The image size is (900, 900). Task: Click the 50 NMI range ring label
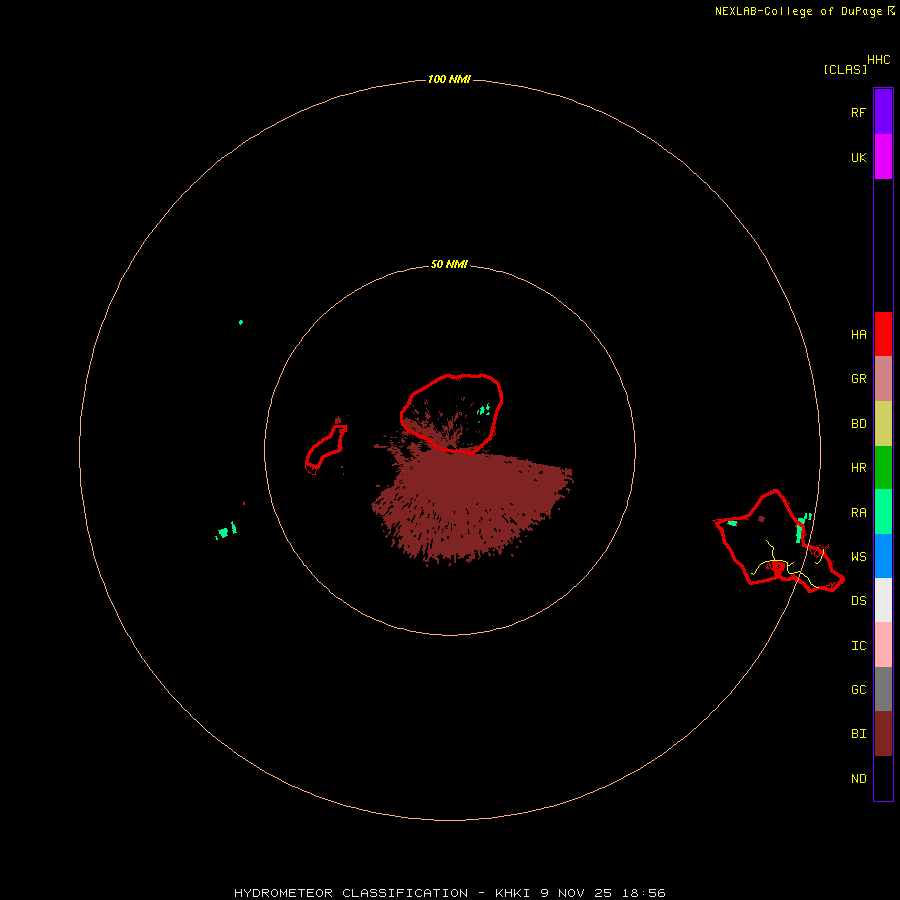pyautogui.click(x=449, y=264)
